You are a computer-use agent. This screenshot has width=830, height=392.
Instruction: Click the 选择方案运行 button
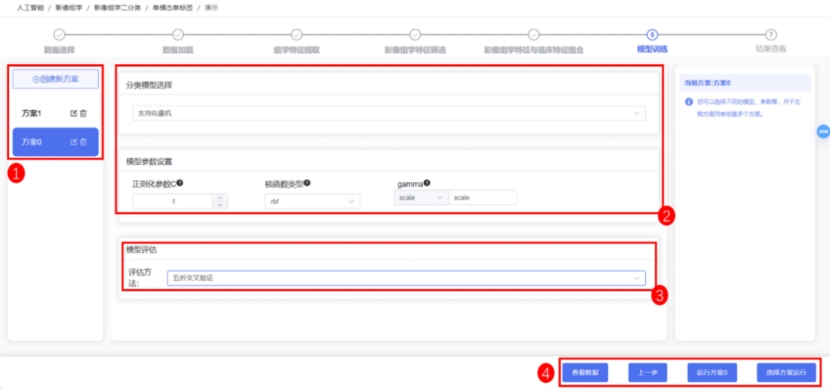tap(786, 372)
